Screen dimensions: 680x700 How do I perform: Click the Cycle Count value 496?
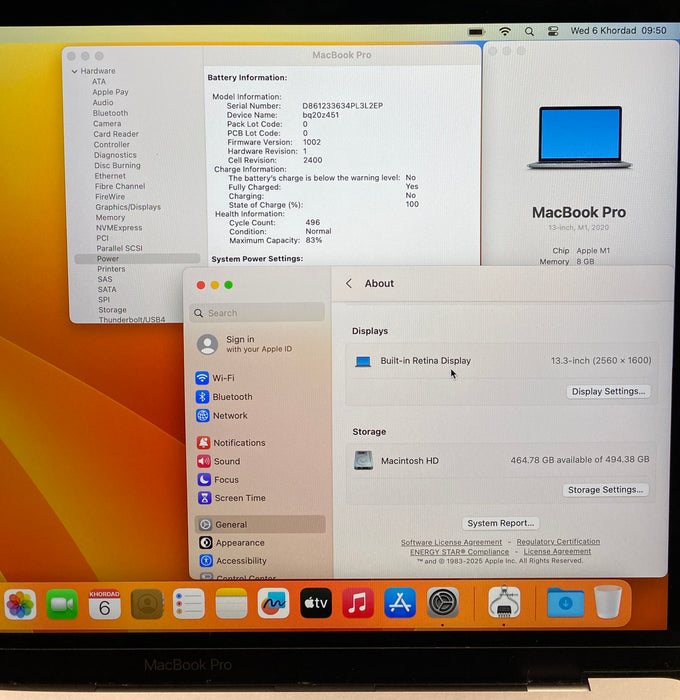pos(313,222)
